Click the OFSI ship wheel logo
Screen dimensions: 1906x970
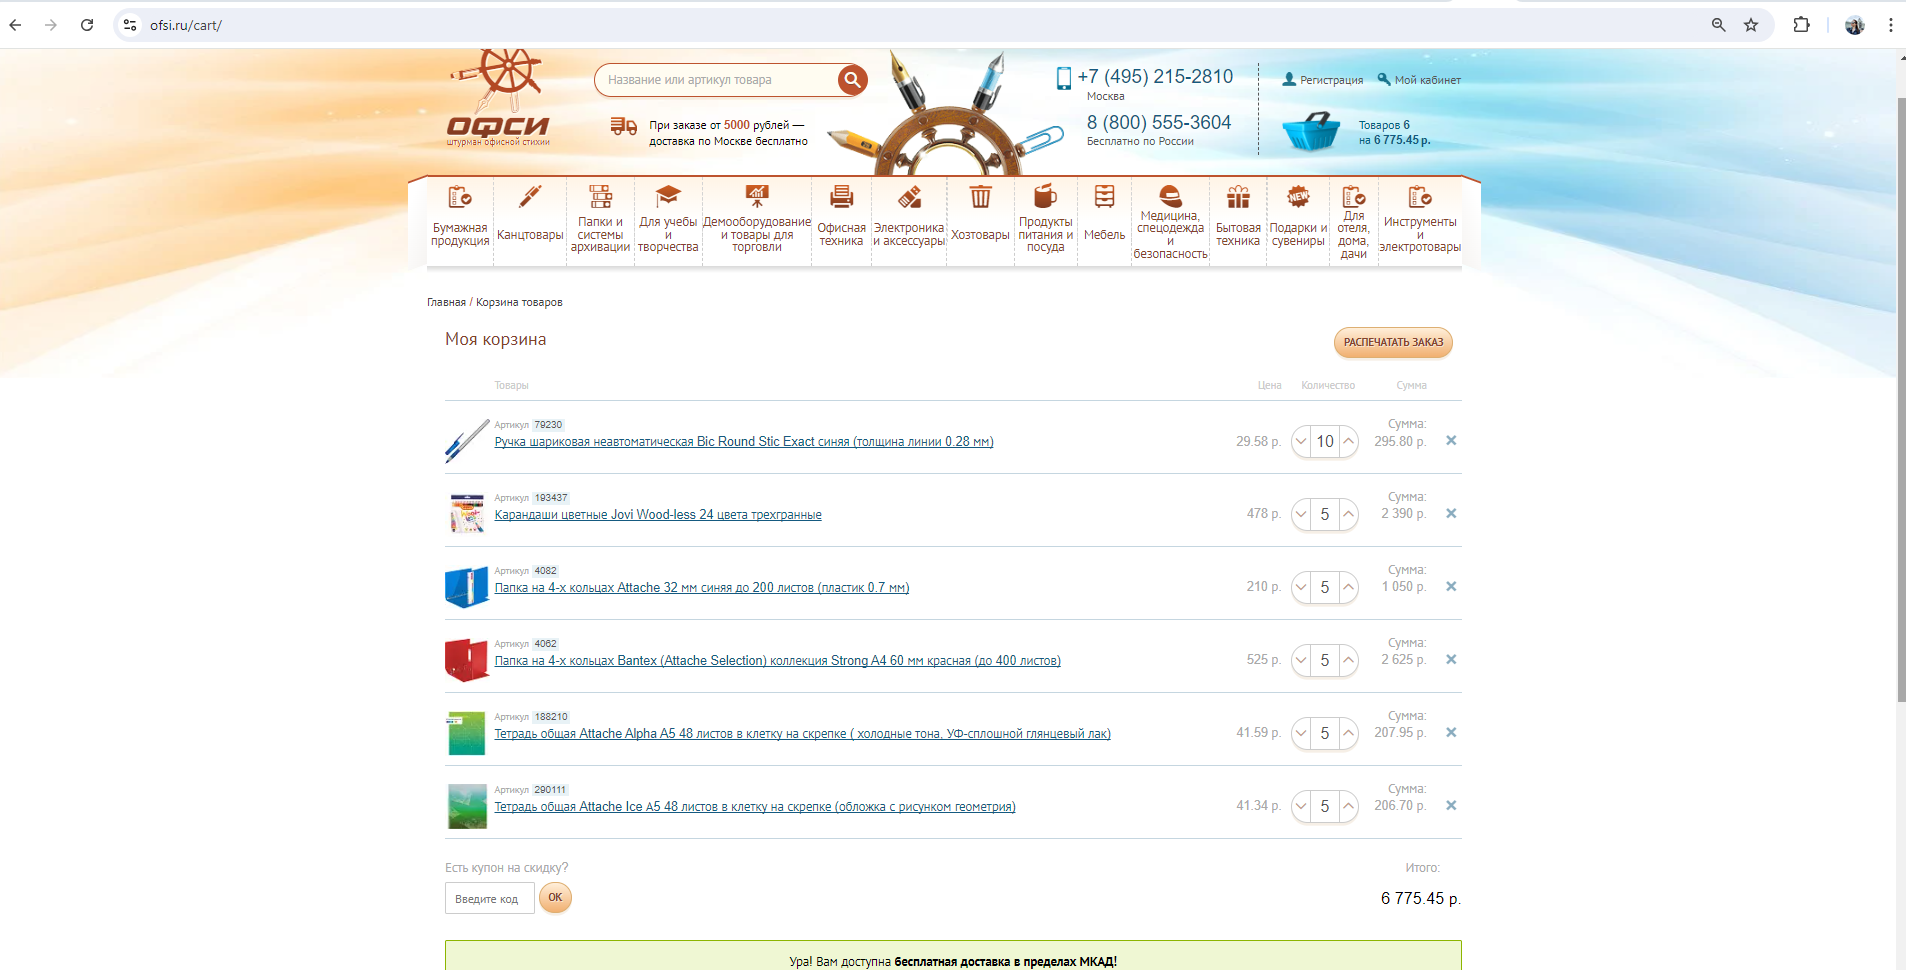pyautogui.click(x=498, y=98)
